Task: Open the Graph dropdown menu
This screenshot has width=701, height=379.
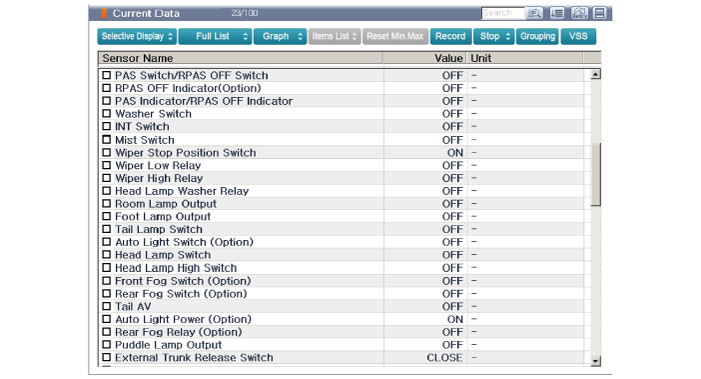Action: click(280, 37)
